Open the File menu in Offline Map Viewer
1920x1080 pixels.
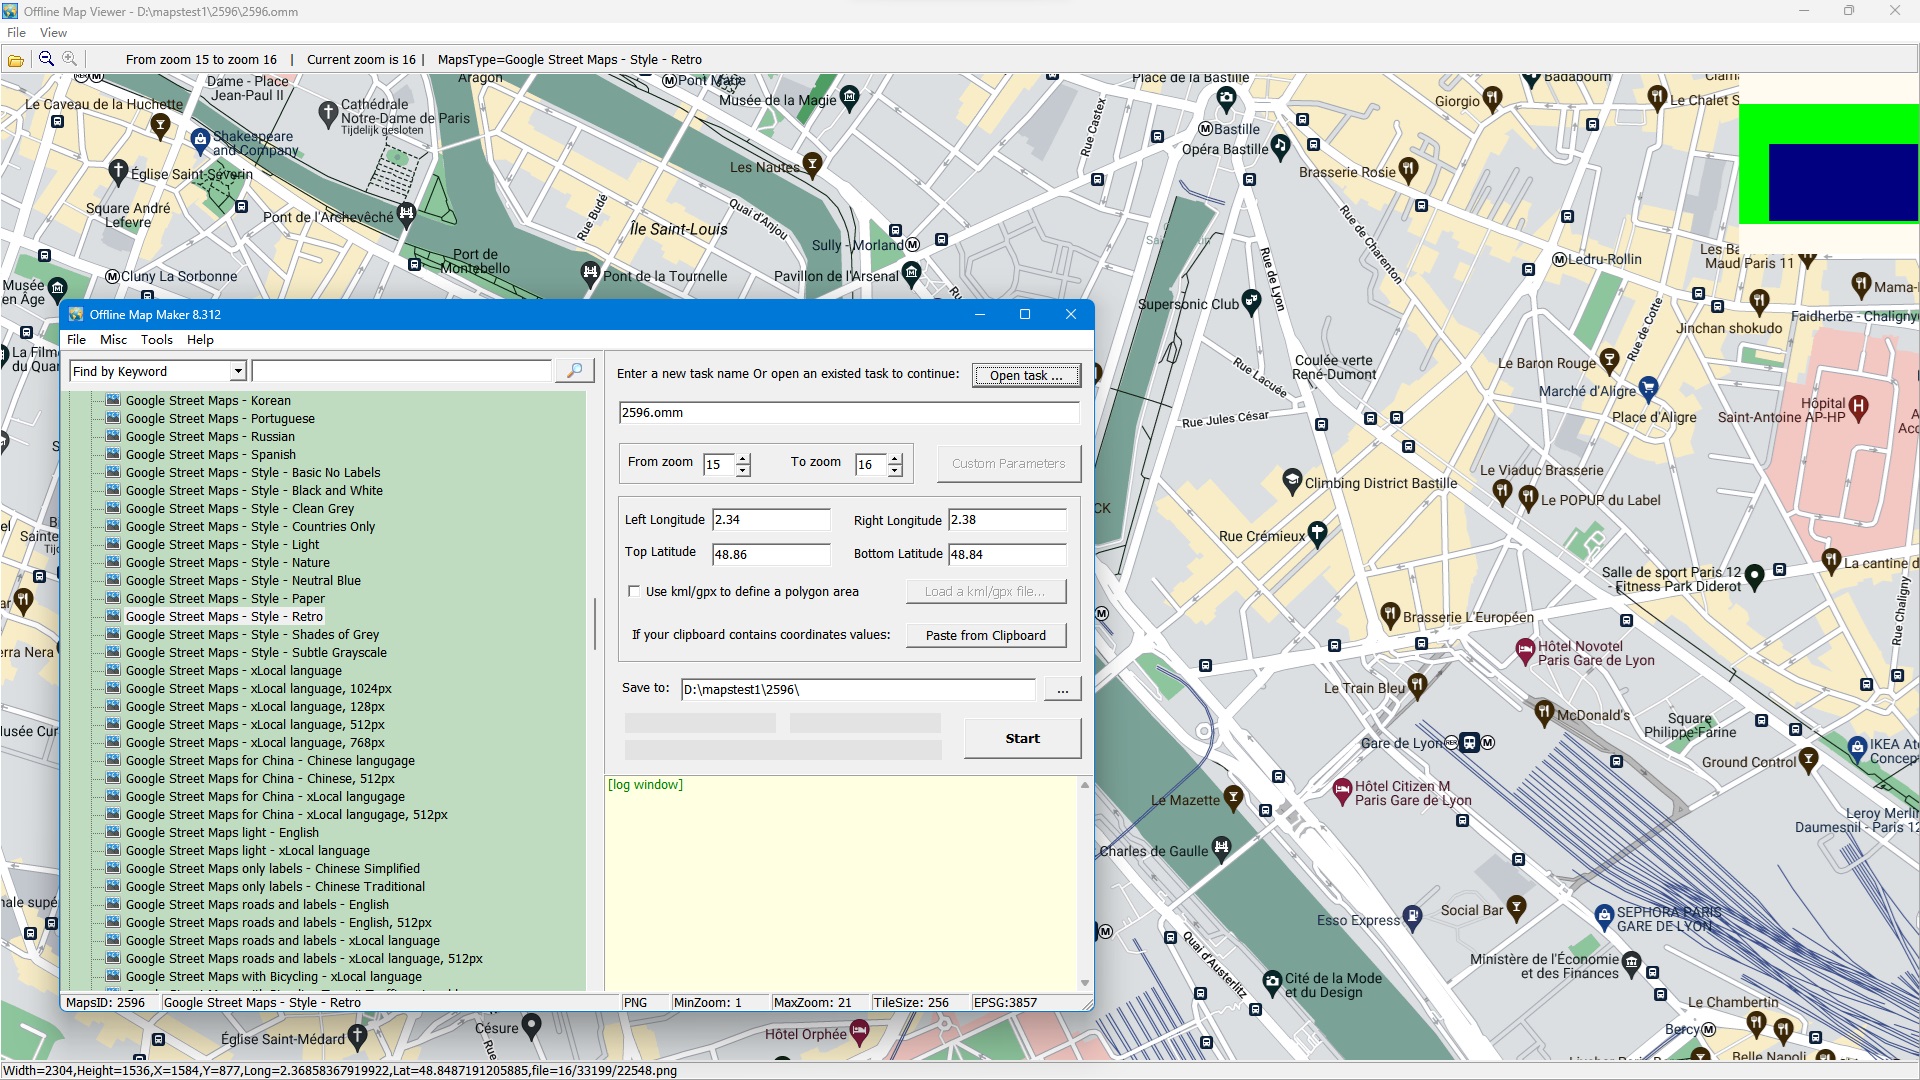tap(16, 32)
